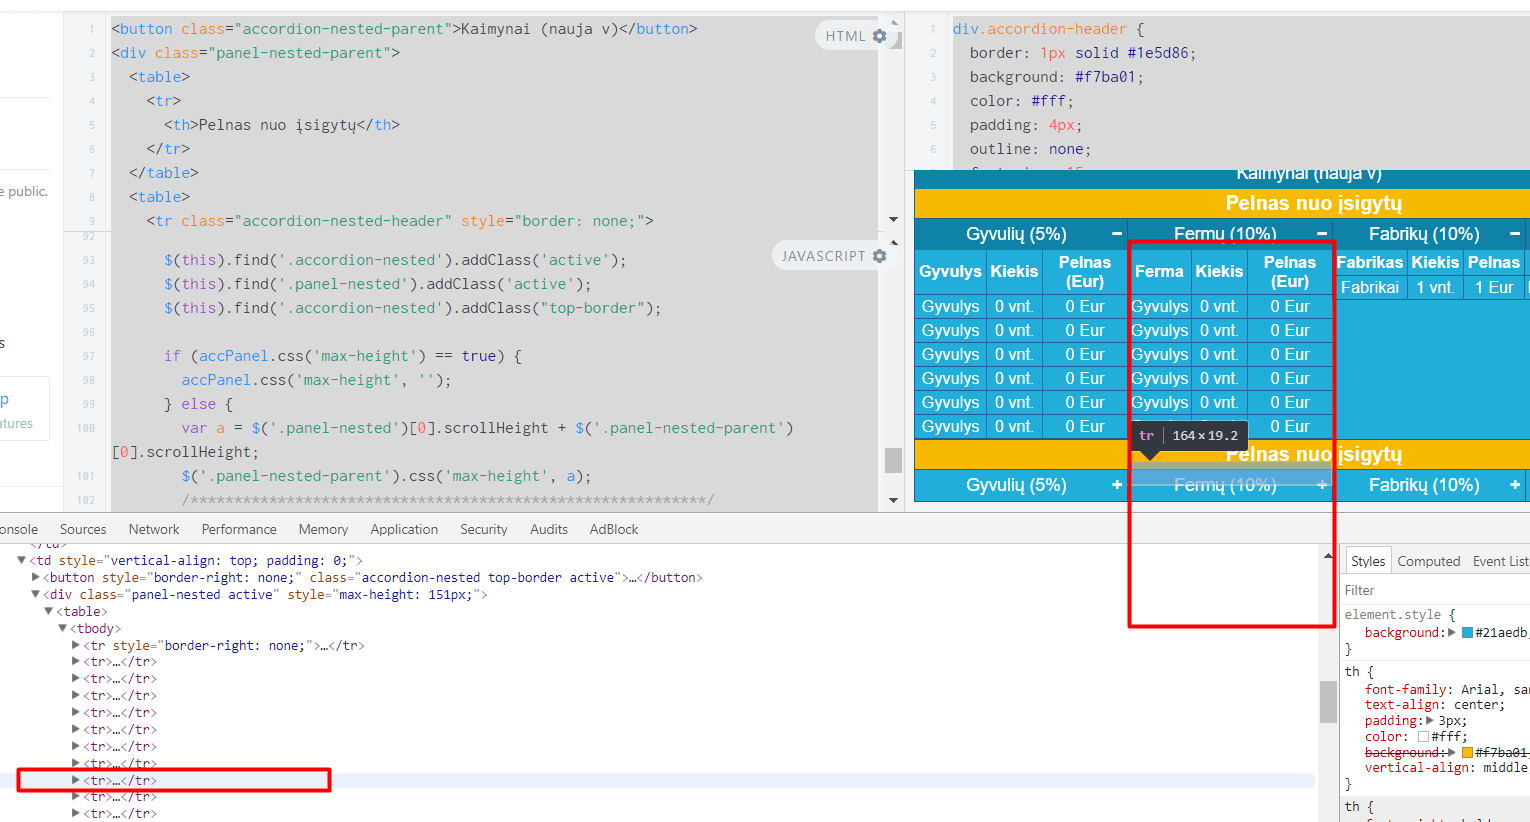
Task: Expand the Fermų (10%) section with plus
Action: click(x=1322, y=485)
